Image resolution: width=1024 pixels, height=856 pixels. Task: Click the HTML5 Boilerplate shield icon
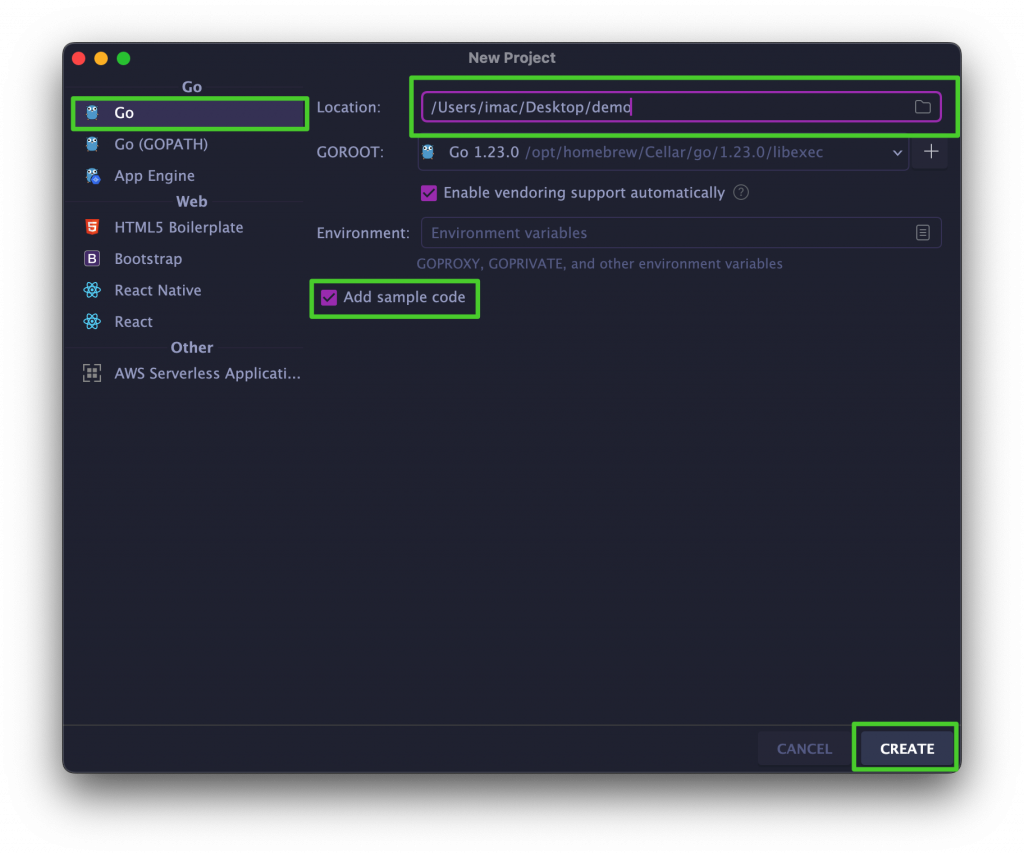point(92,227)
